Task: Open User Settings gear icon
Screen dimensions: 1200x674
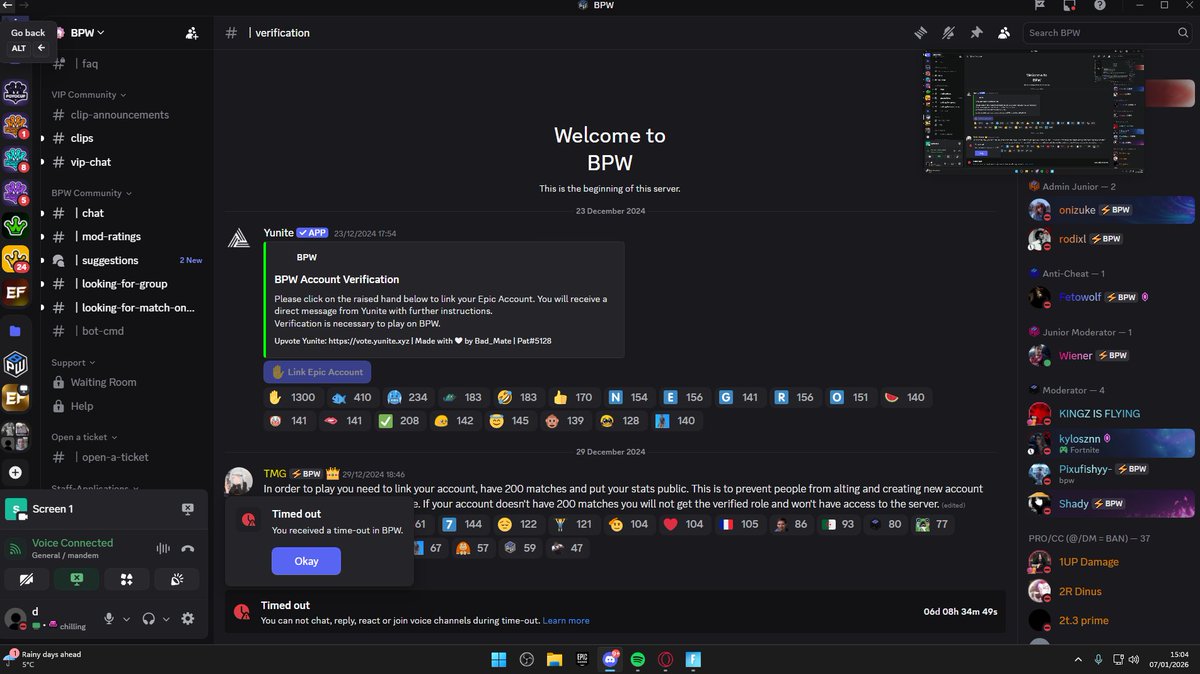Action: click(x=187, y=619)
